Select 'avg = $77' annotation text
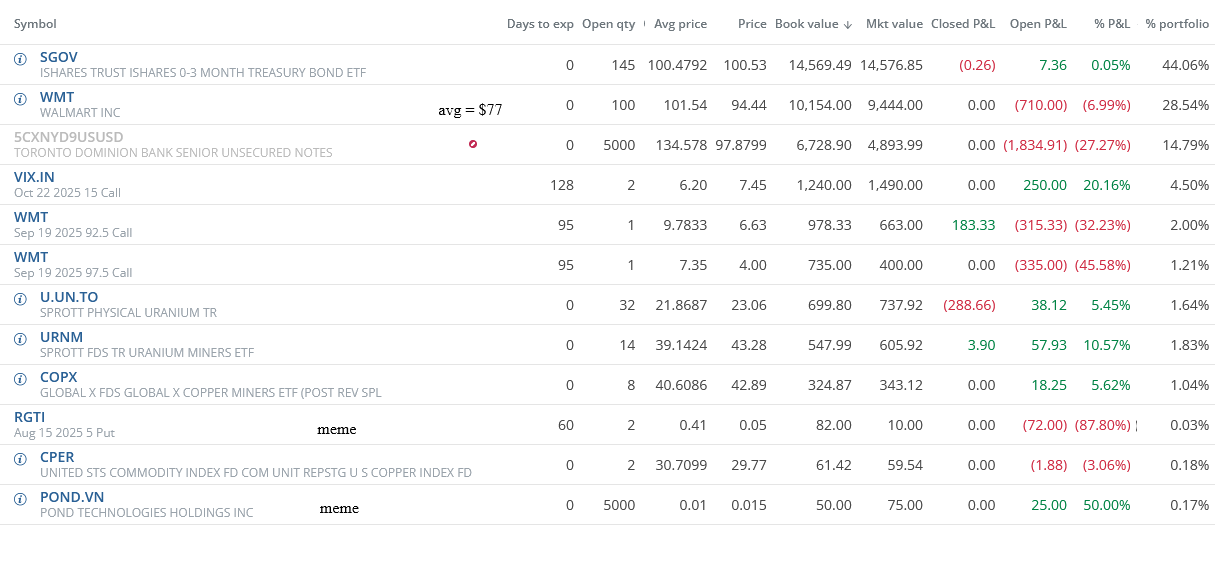Image resolution: width=1215 pixels, height=572 pixels. tap(470, 110)
